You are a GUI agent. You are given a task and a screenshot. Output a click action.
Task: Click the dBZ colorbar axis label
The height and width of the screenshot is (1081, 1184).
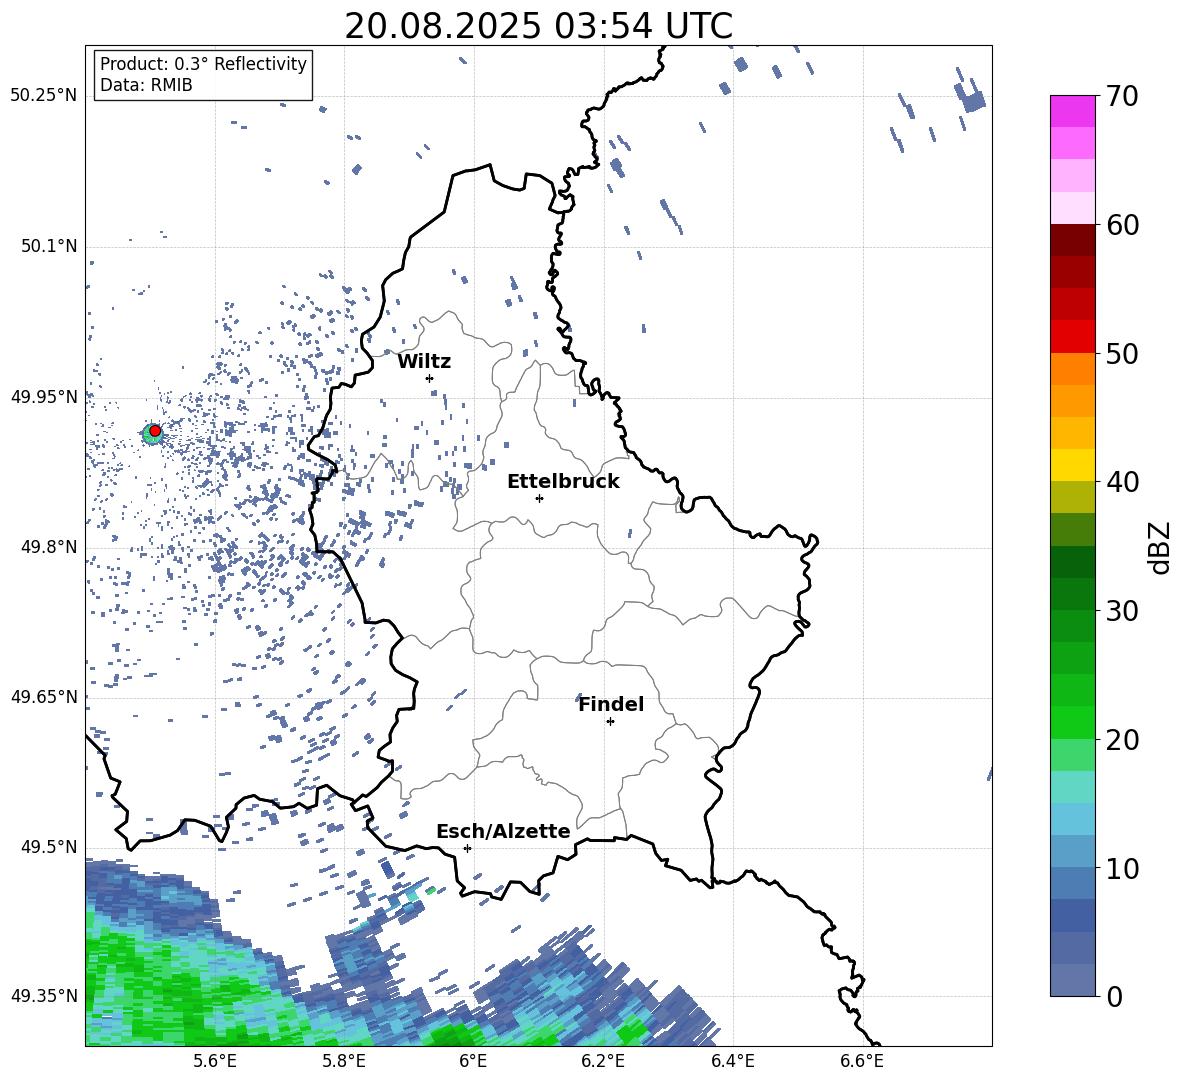tap(1161, 547)
